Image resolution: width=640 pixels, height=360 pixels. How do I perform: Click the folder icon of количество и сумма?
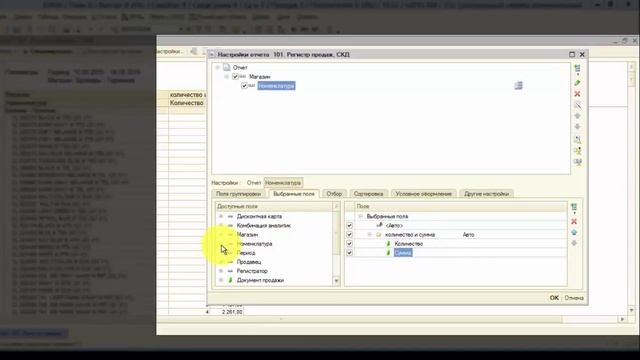[x=378, y=235]
